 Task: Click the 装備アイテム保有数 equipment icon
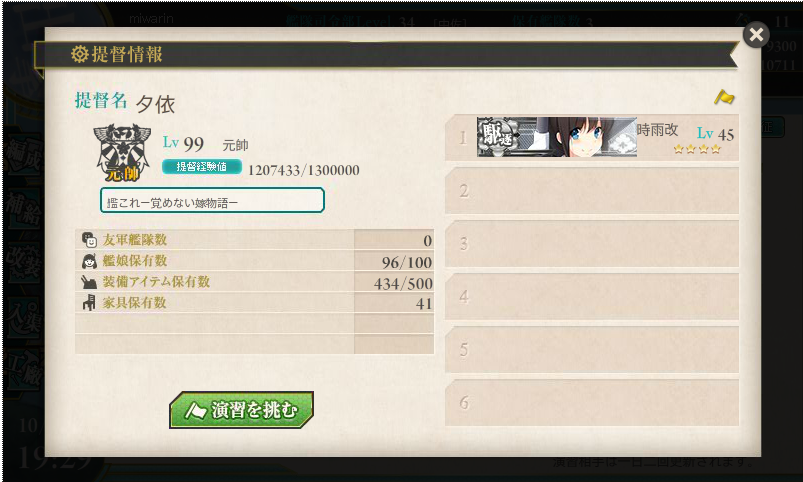point(89,282)
